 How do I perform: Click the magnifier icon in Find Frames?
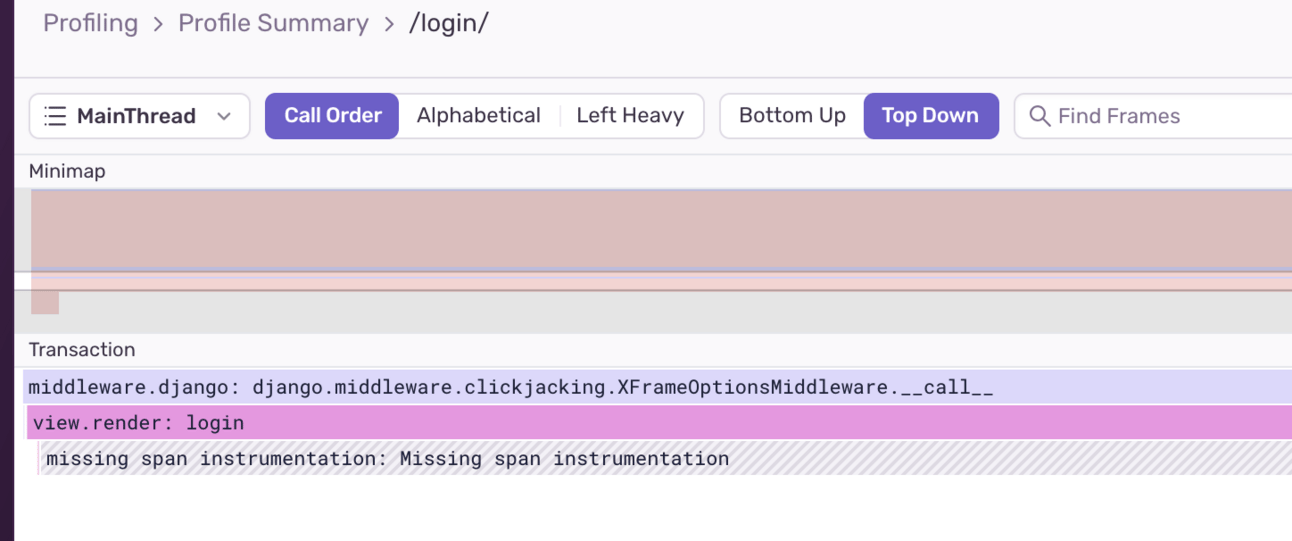(1039, 116)
